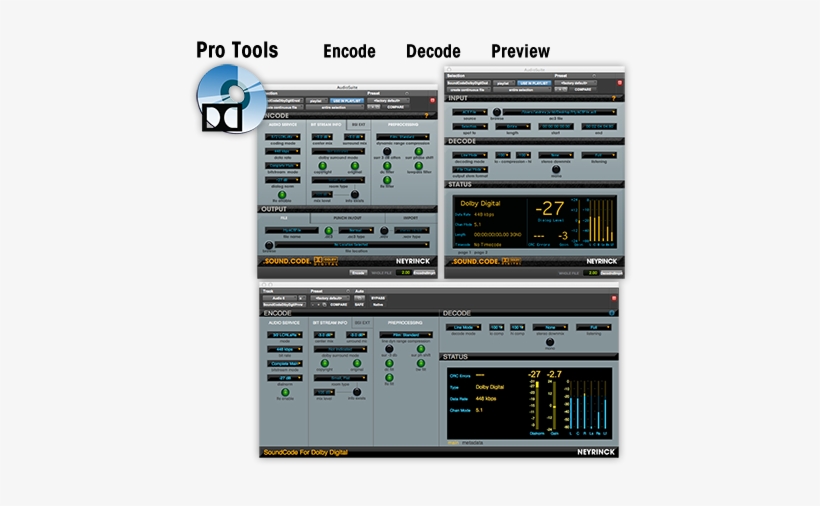Click SAFE button in Preview window

click(x=359, y=304)
